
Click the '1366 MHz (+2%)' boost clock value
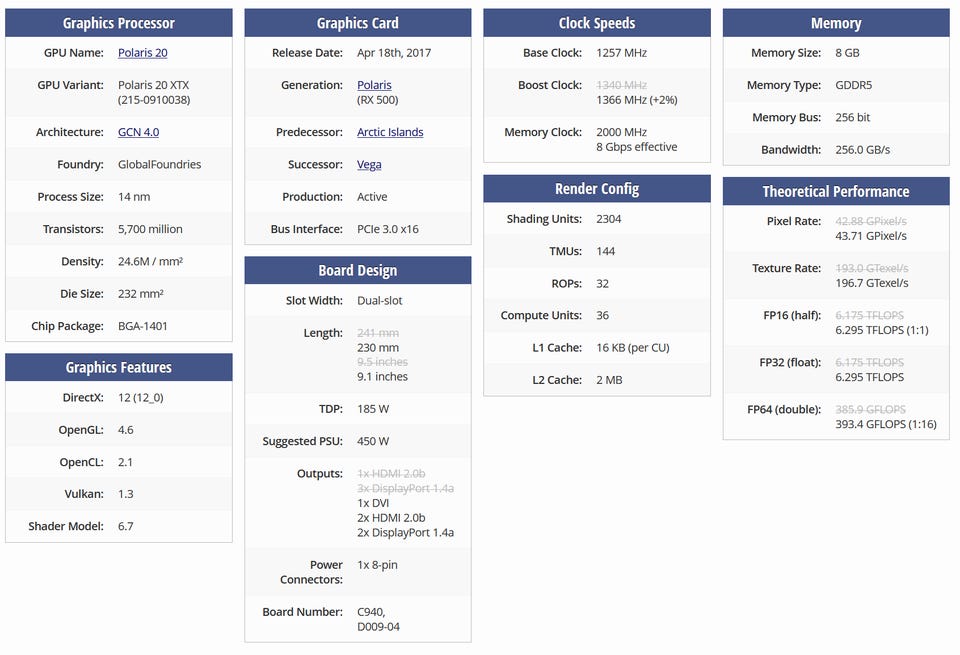click(x=637, y=100)
